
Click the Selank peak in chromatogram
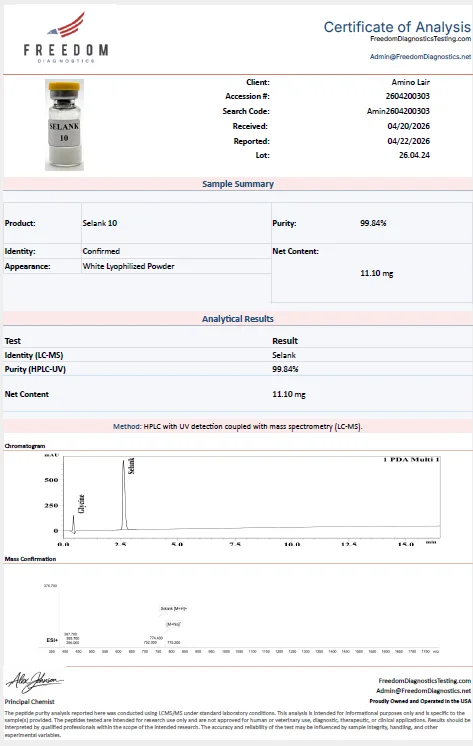124,494
